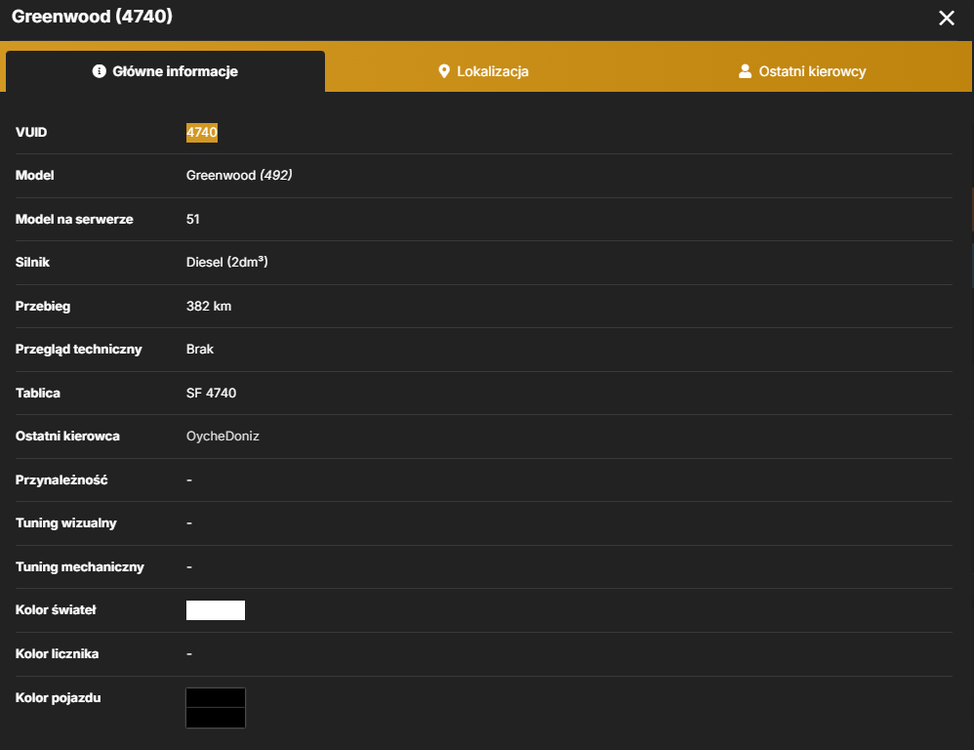This screenshot has height=750, width=974.
Task: Click the highlighted VUID value 4740
Action: click(x=202, y=132)
